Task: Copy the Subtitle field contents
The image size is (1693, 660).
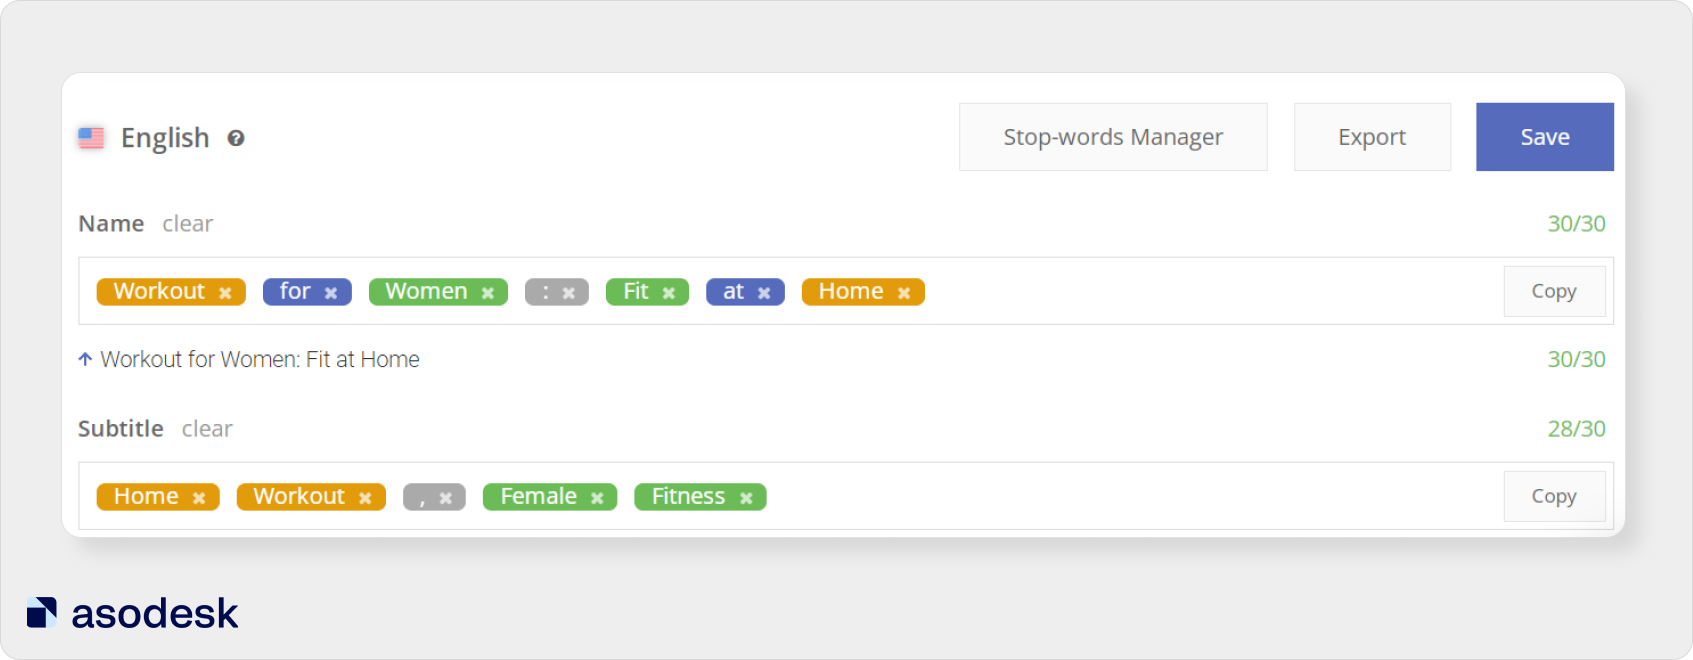Action: click(1553, 496)
